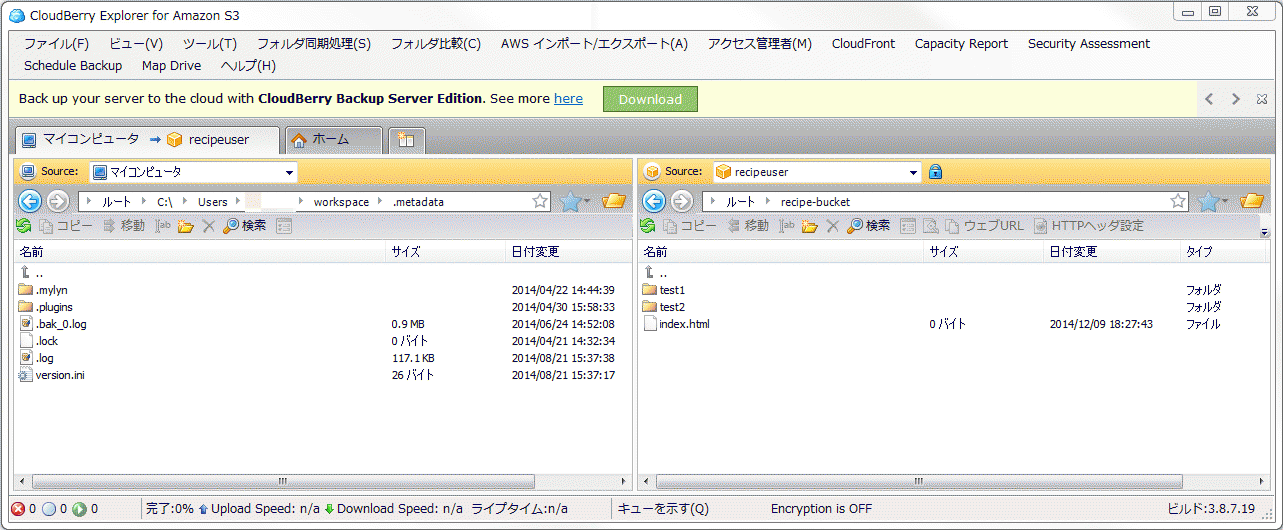This screenshot has width=1283, height=530.
Task: Click 検索 in the local pane toolbar
Action: pyautogui.click(x=245, y=226)
